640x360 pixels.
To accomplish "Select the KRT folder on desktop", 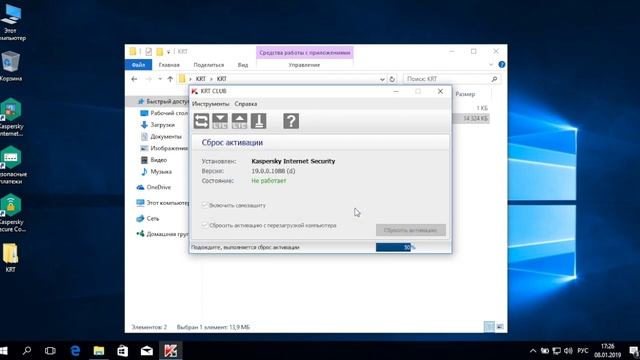I will [11, 258].
